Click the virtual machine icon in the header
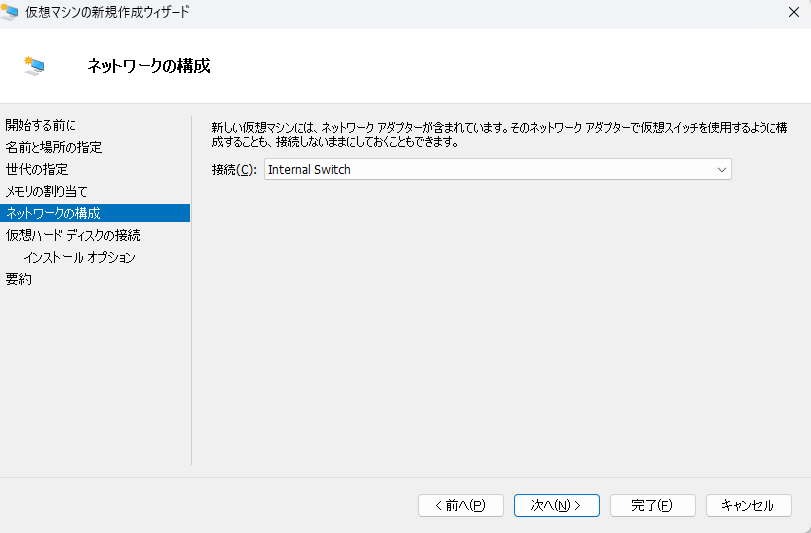The image size is (811, 533). click(35, 66)
